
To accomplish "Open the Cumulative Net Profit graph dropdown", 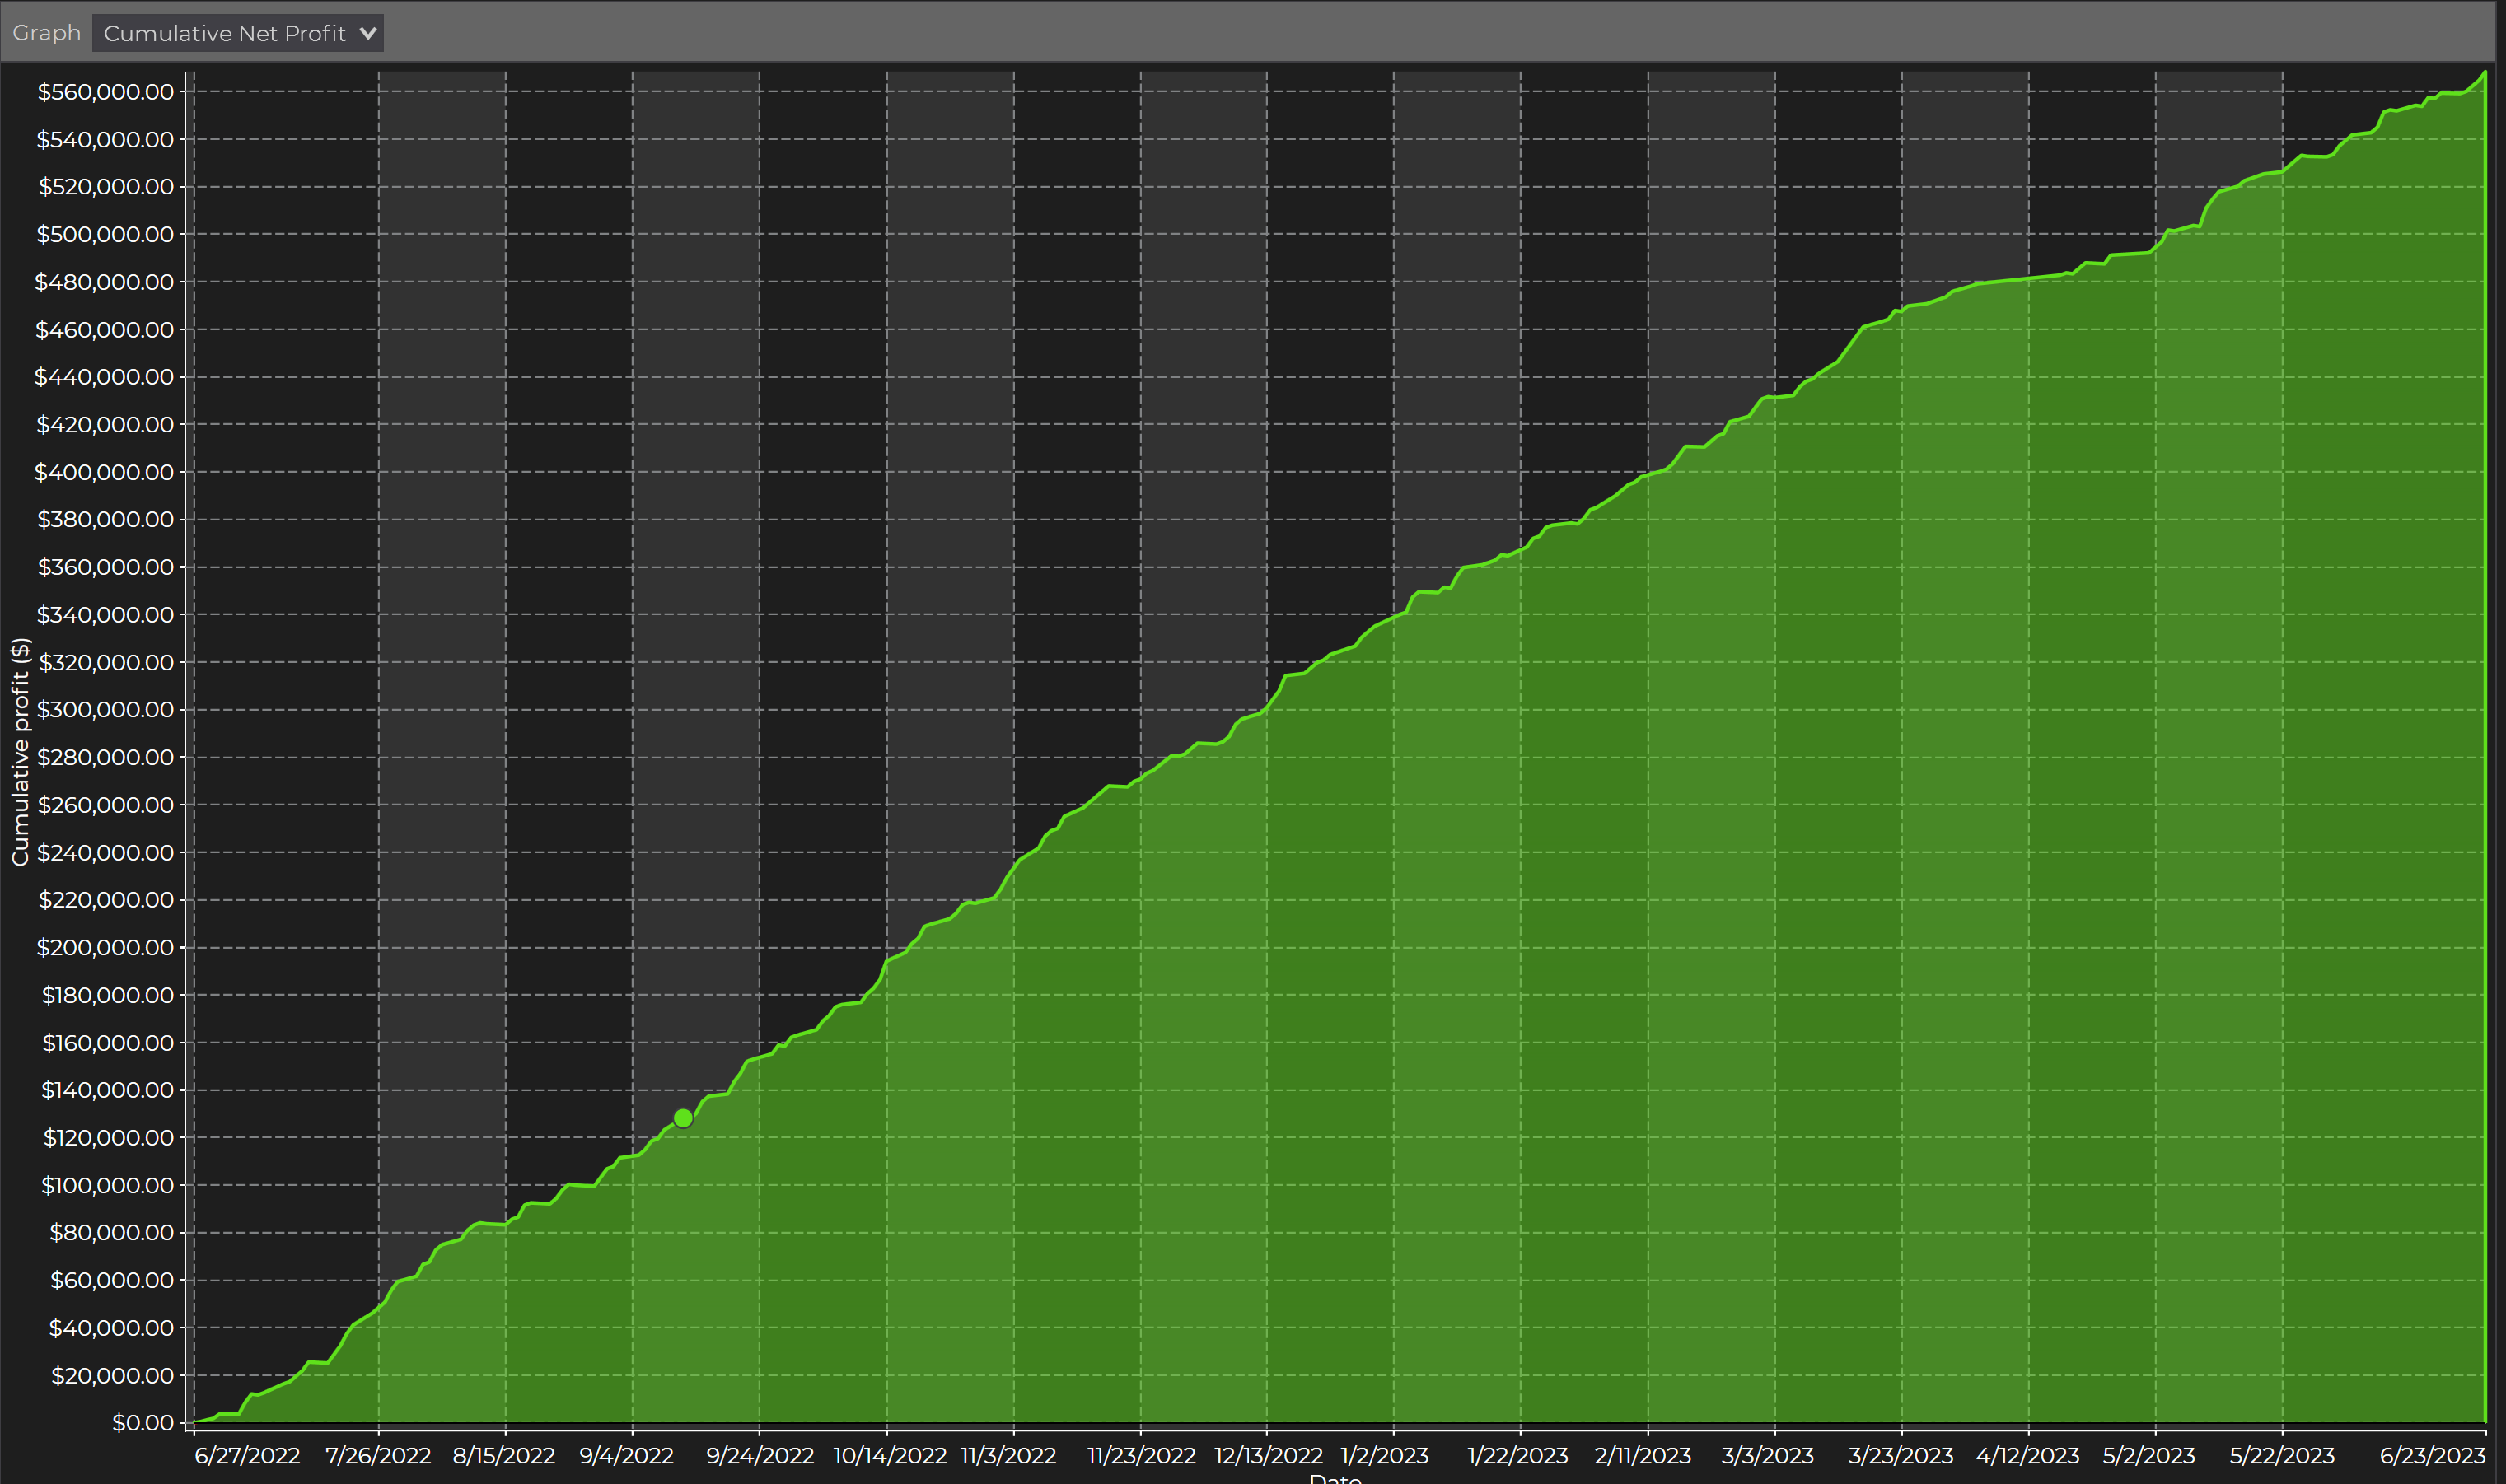I will [x=238, y=33].
